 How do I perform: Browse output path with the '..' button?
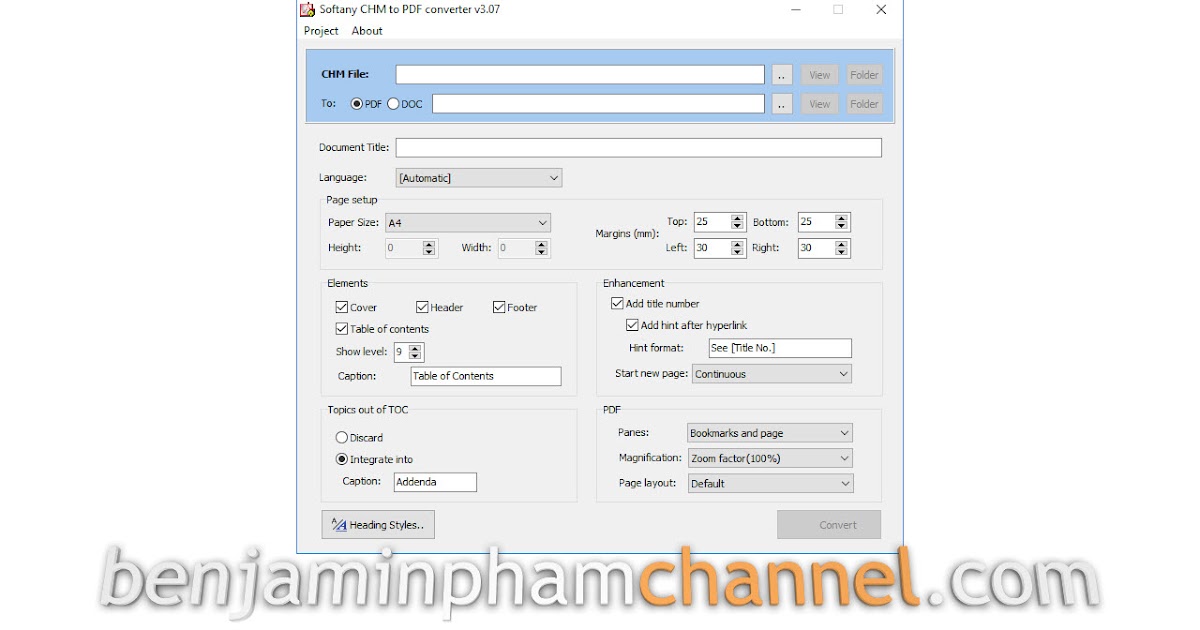(782, 104)
